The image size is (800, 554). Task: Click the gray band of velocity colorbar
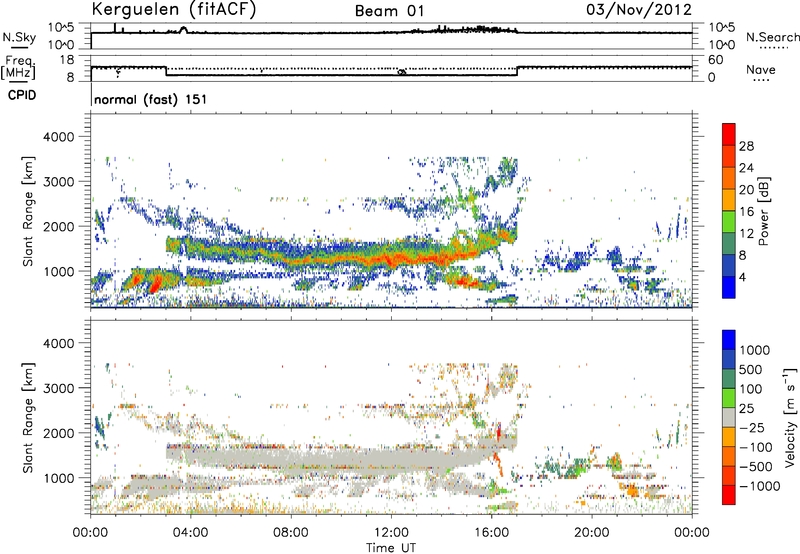pos(729,417)
